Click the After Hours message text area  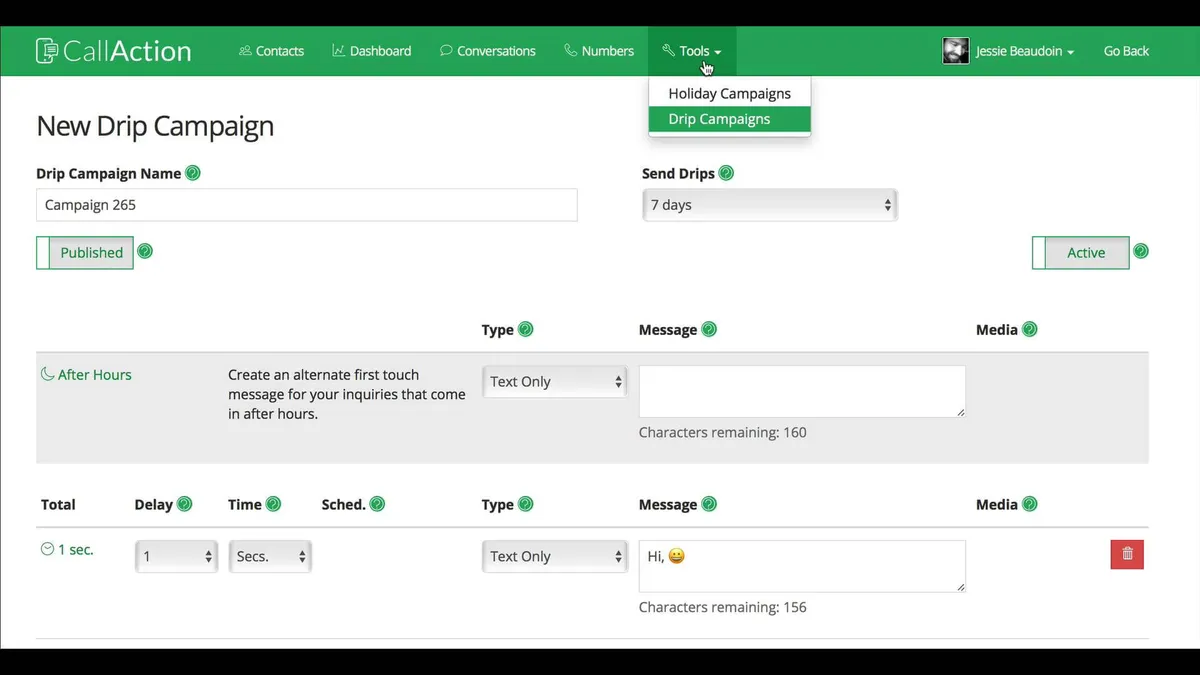tap(802, 391)
